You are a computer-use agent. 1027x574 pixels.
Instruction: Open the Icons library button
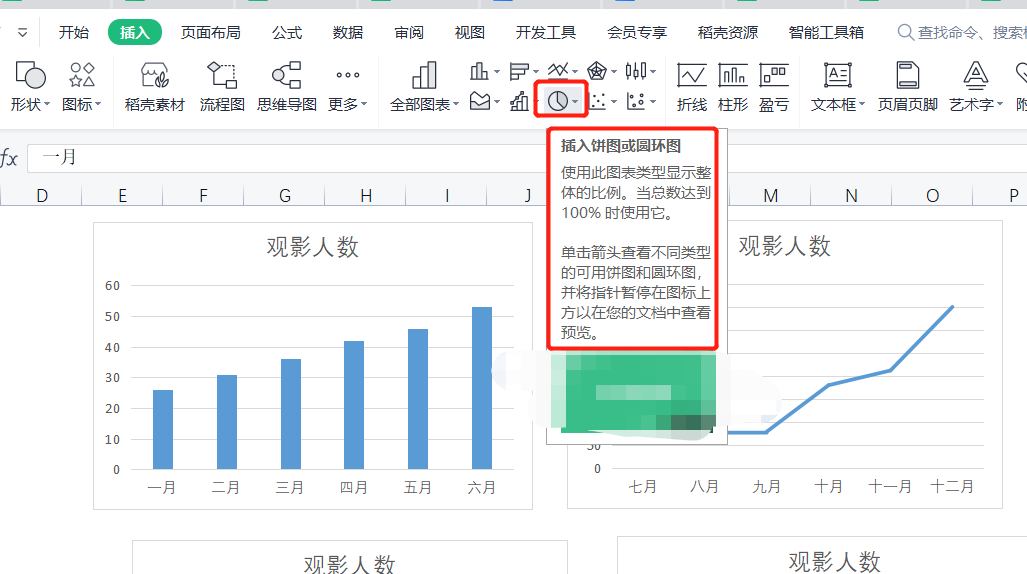(x=82, y=75)
